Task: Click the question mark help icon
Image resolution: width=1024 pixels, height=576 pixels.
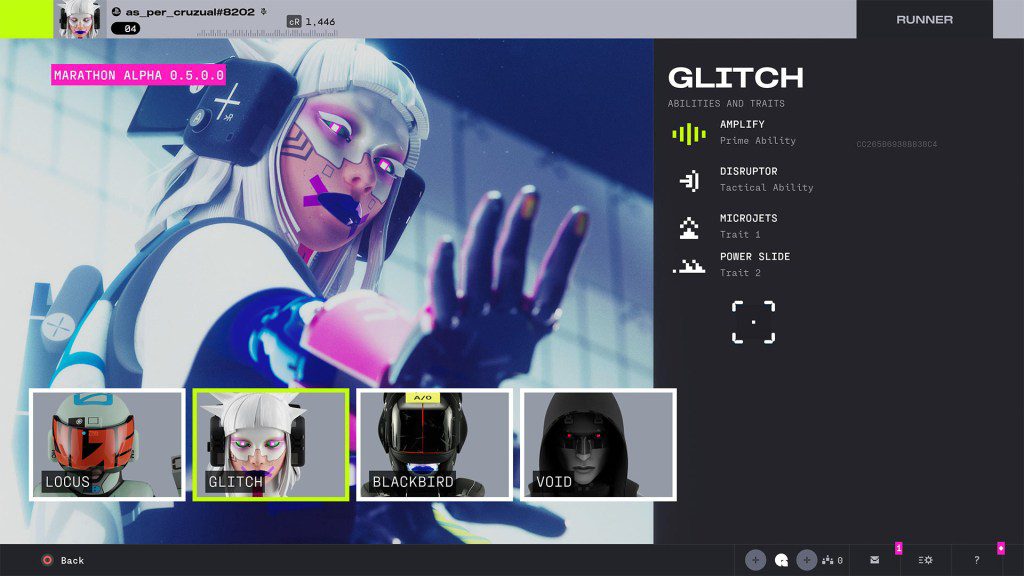Action: tap(976, 560)
